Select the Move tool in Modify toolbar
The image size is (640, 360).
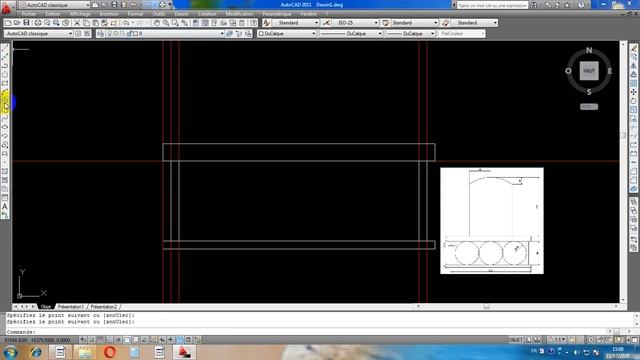[633, 92]
